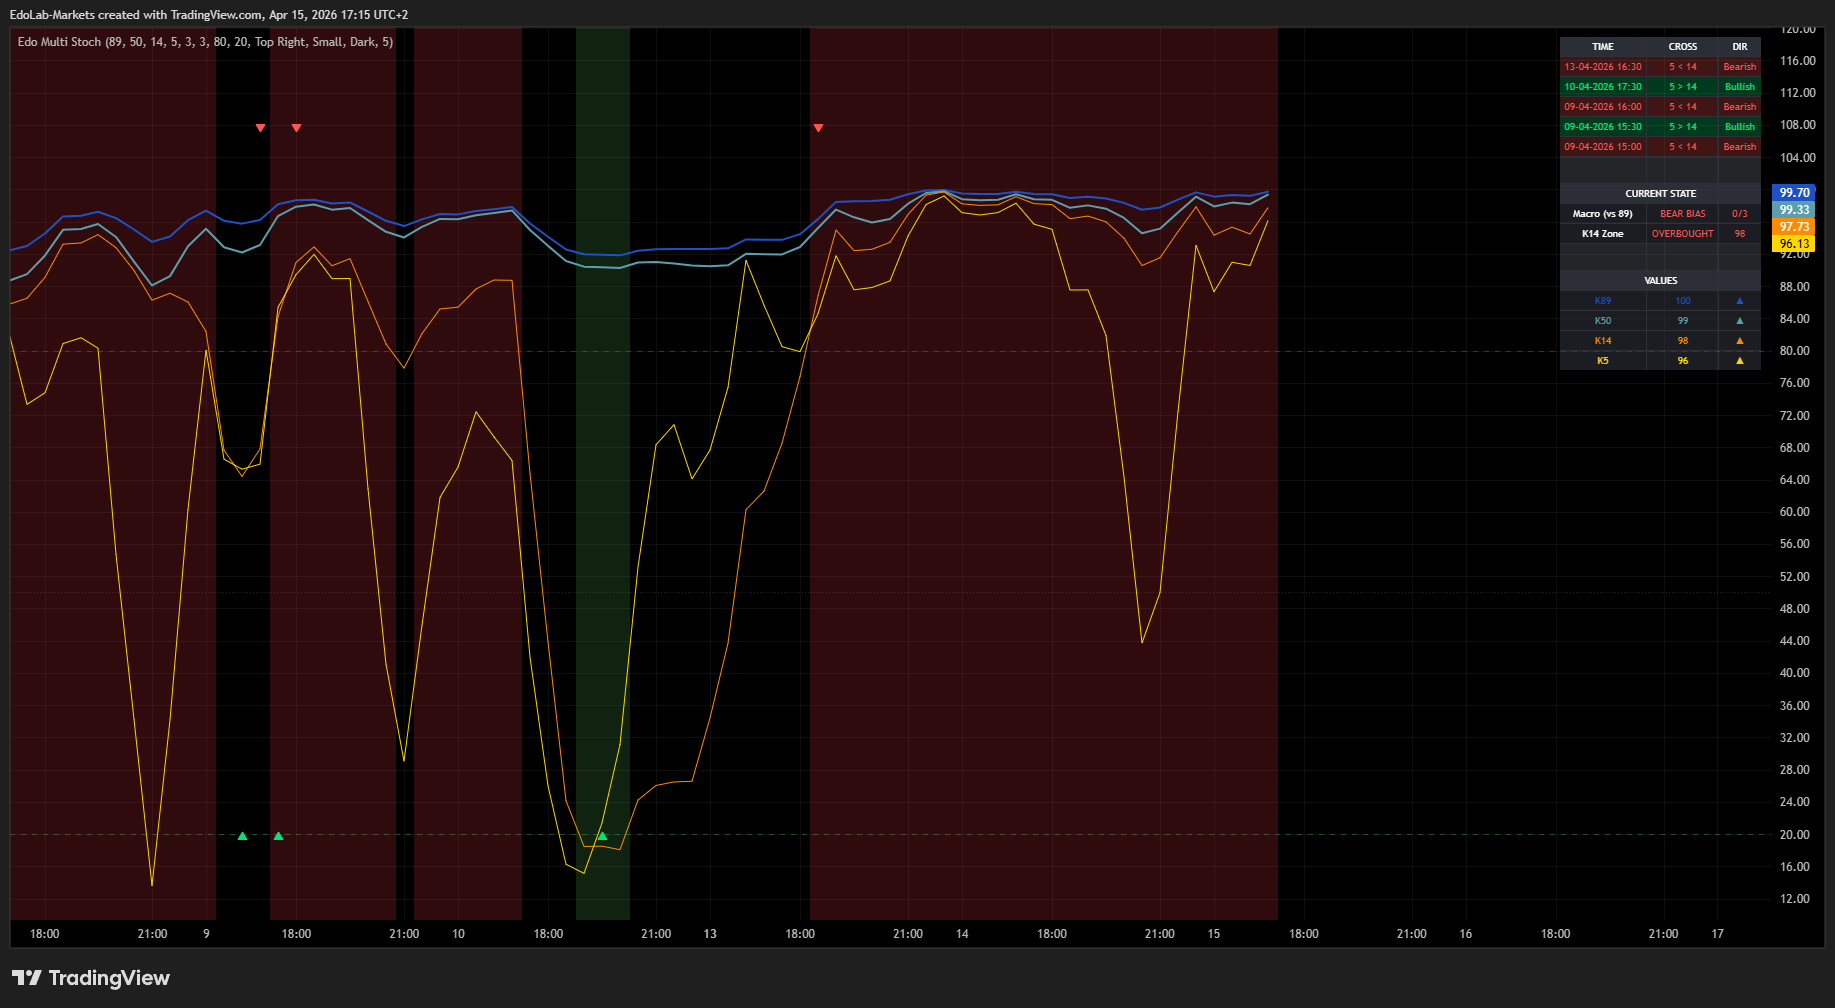Click the 116.00 level on the price axis

[x=1798, y=61]
